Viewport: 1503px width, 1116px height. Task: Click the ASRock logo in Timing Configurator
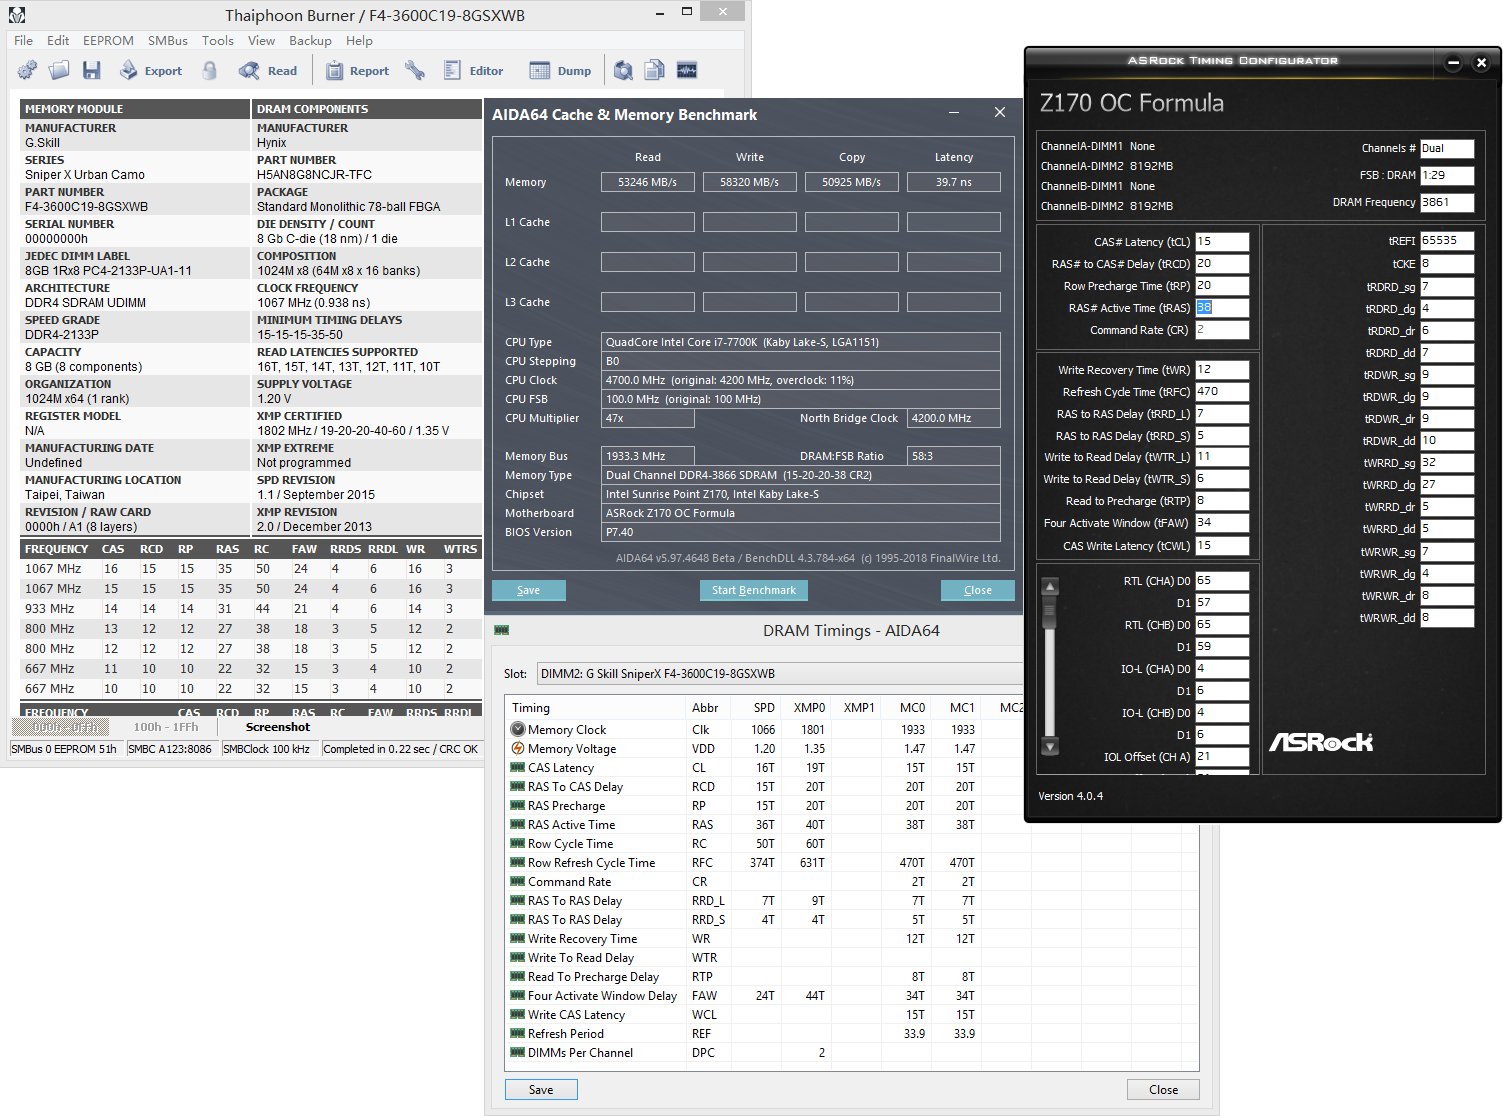coord(1321,742)
